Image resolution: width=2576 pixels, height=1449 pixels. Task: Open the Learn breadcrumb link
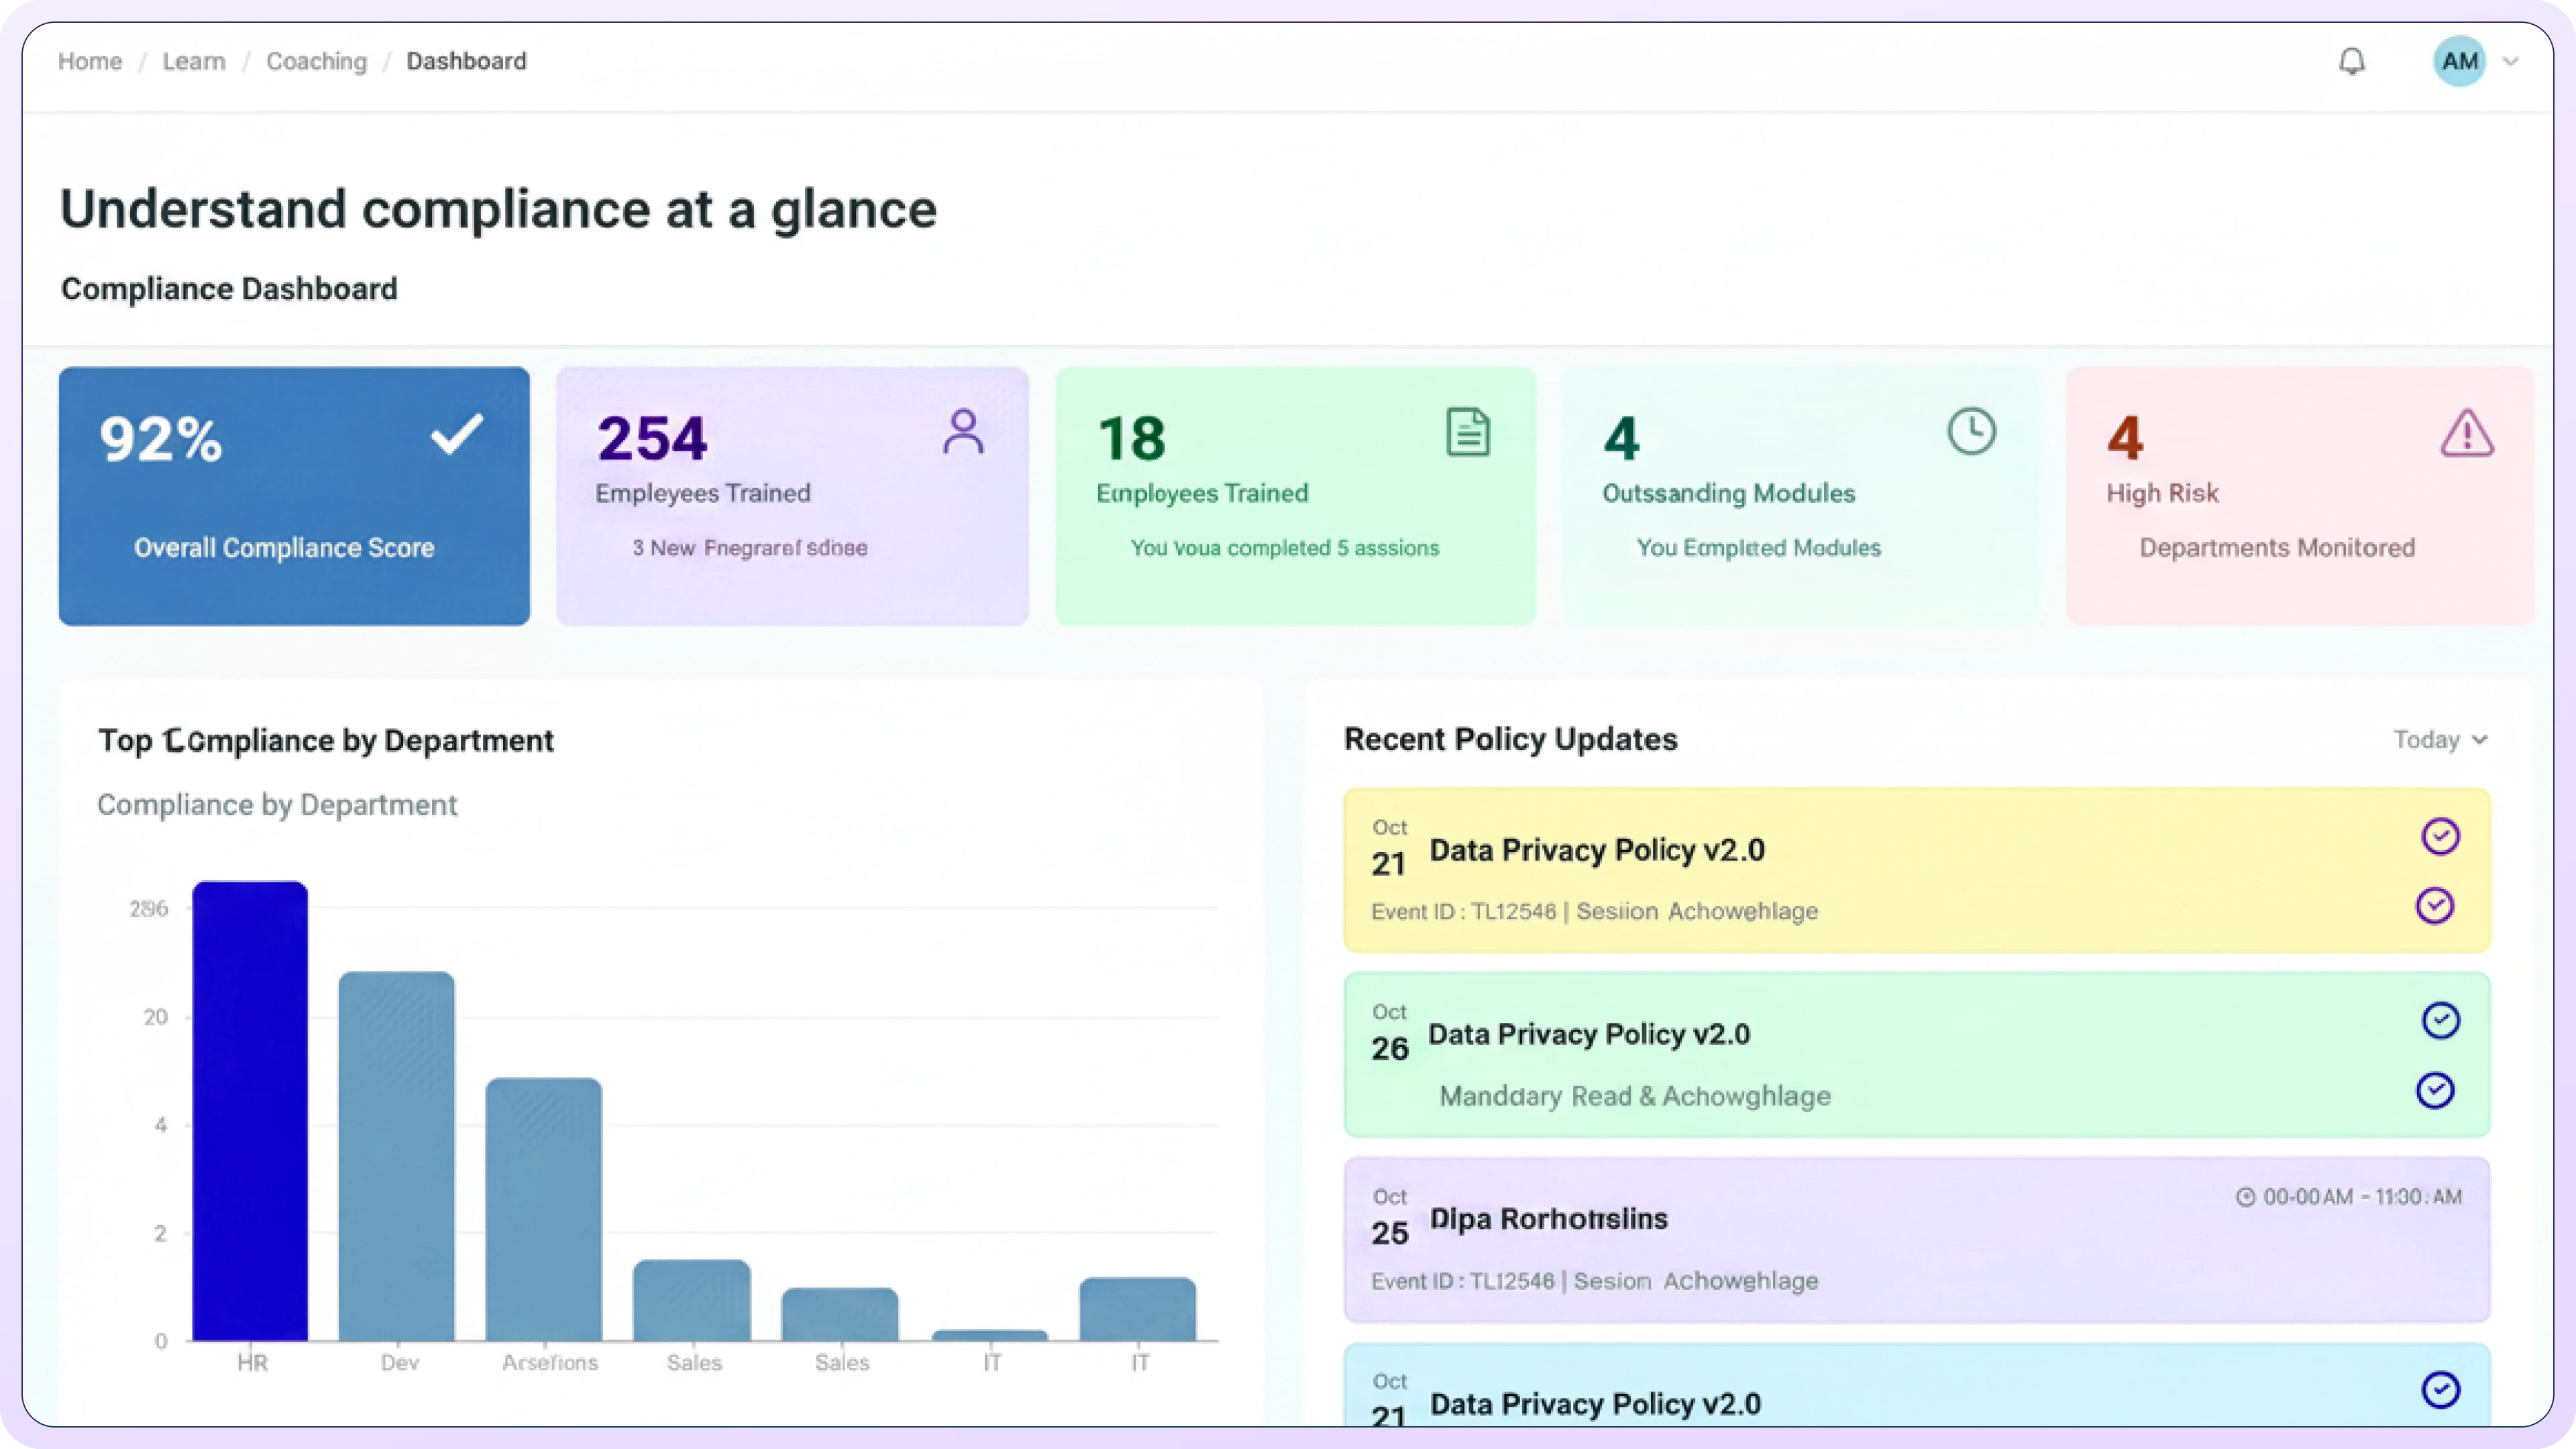[x=194, y=62]
